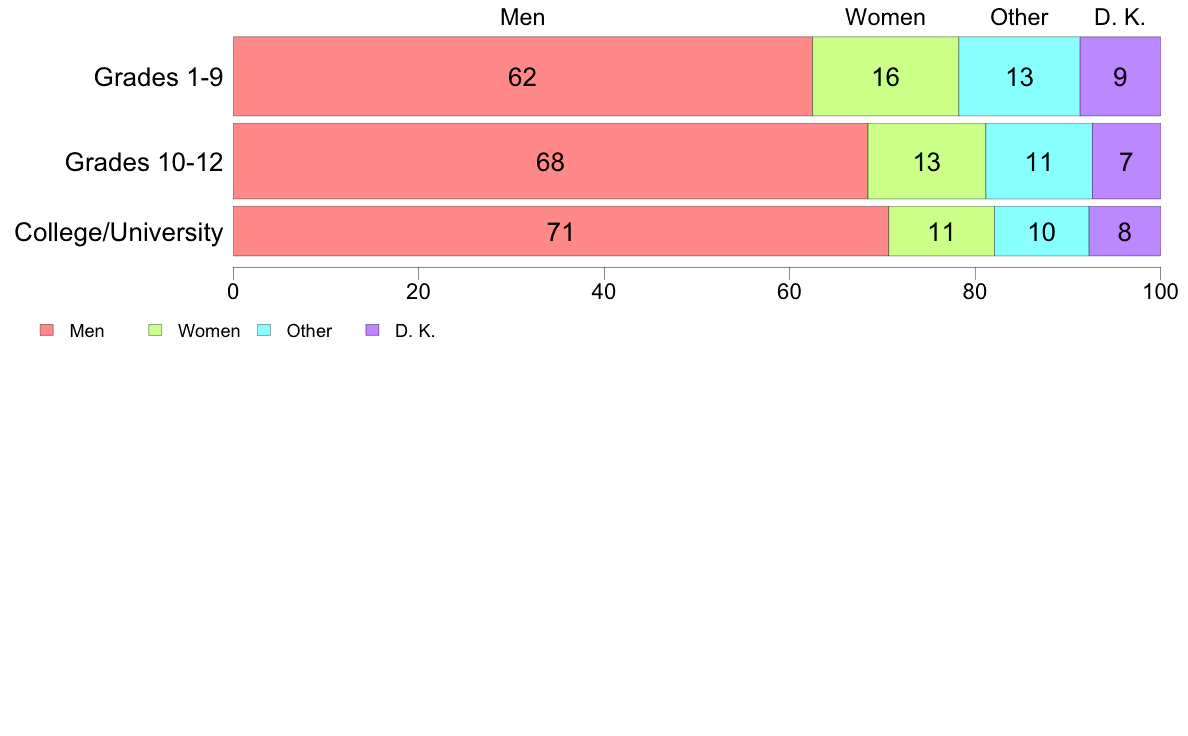This screenshot has width=1188, height=736.
Task: Select the Women segment labeled 16
Action: coord(886,76)
